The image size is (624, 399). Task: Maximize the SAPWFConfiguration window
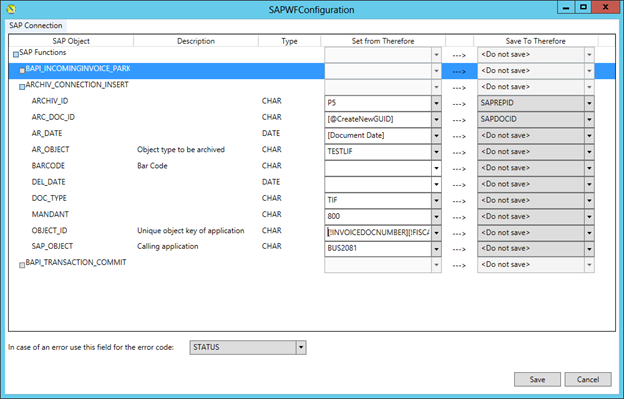[x=583, y=7]
